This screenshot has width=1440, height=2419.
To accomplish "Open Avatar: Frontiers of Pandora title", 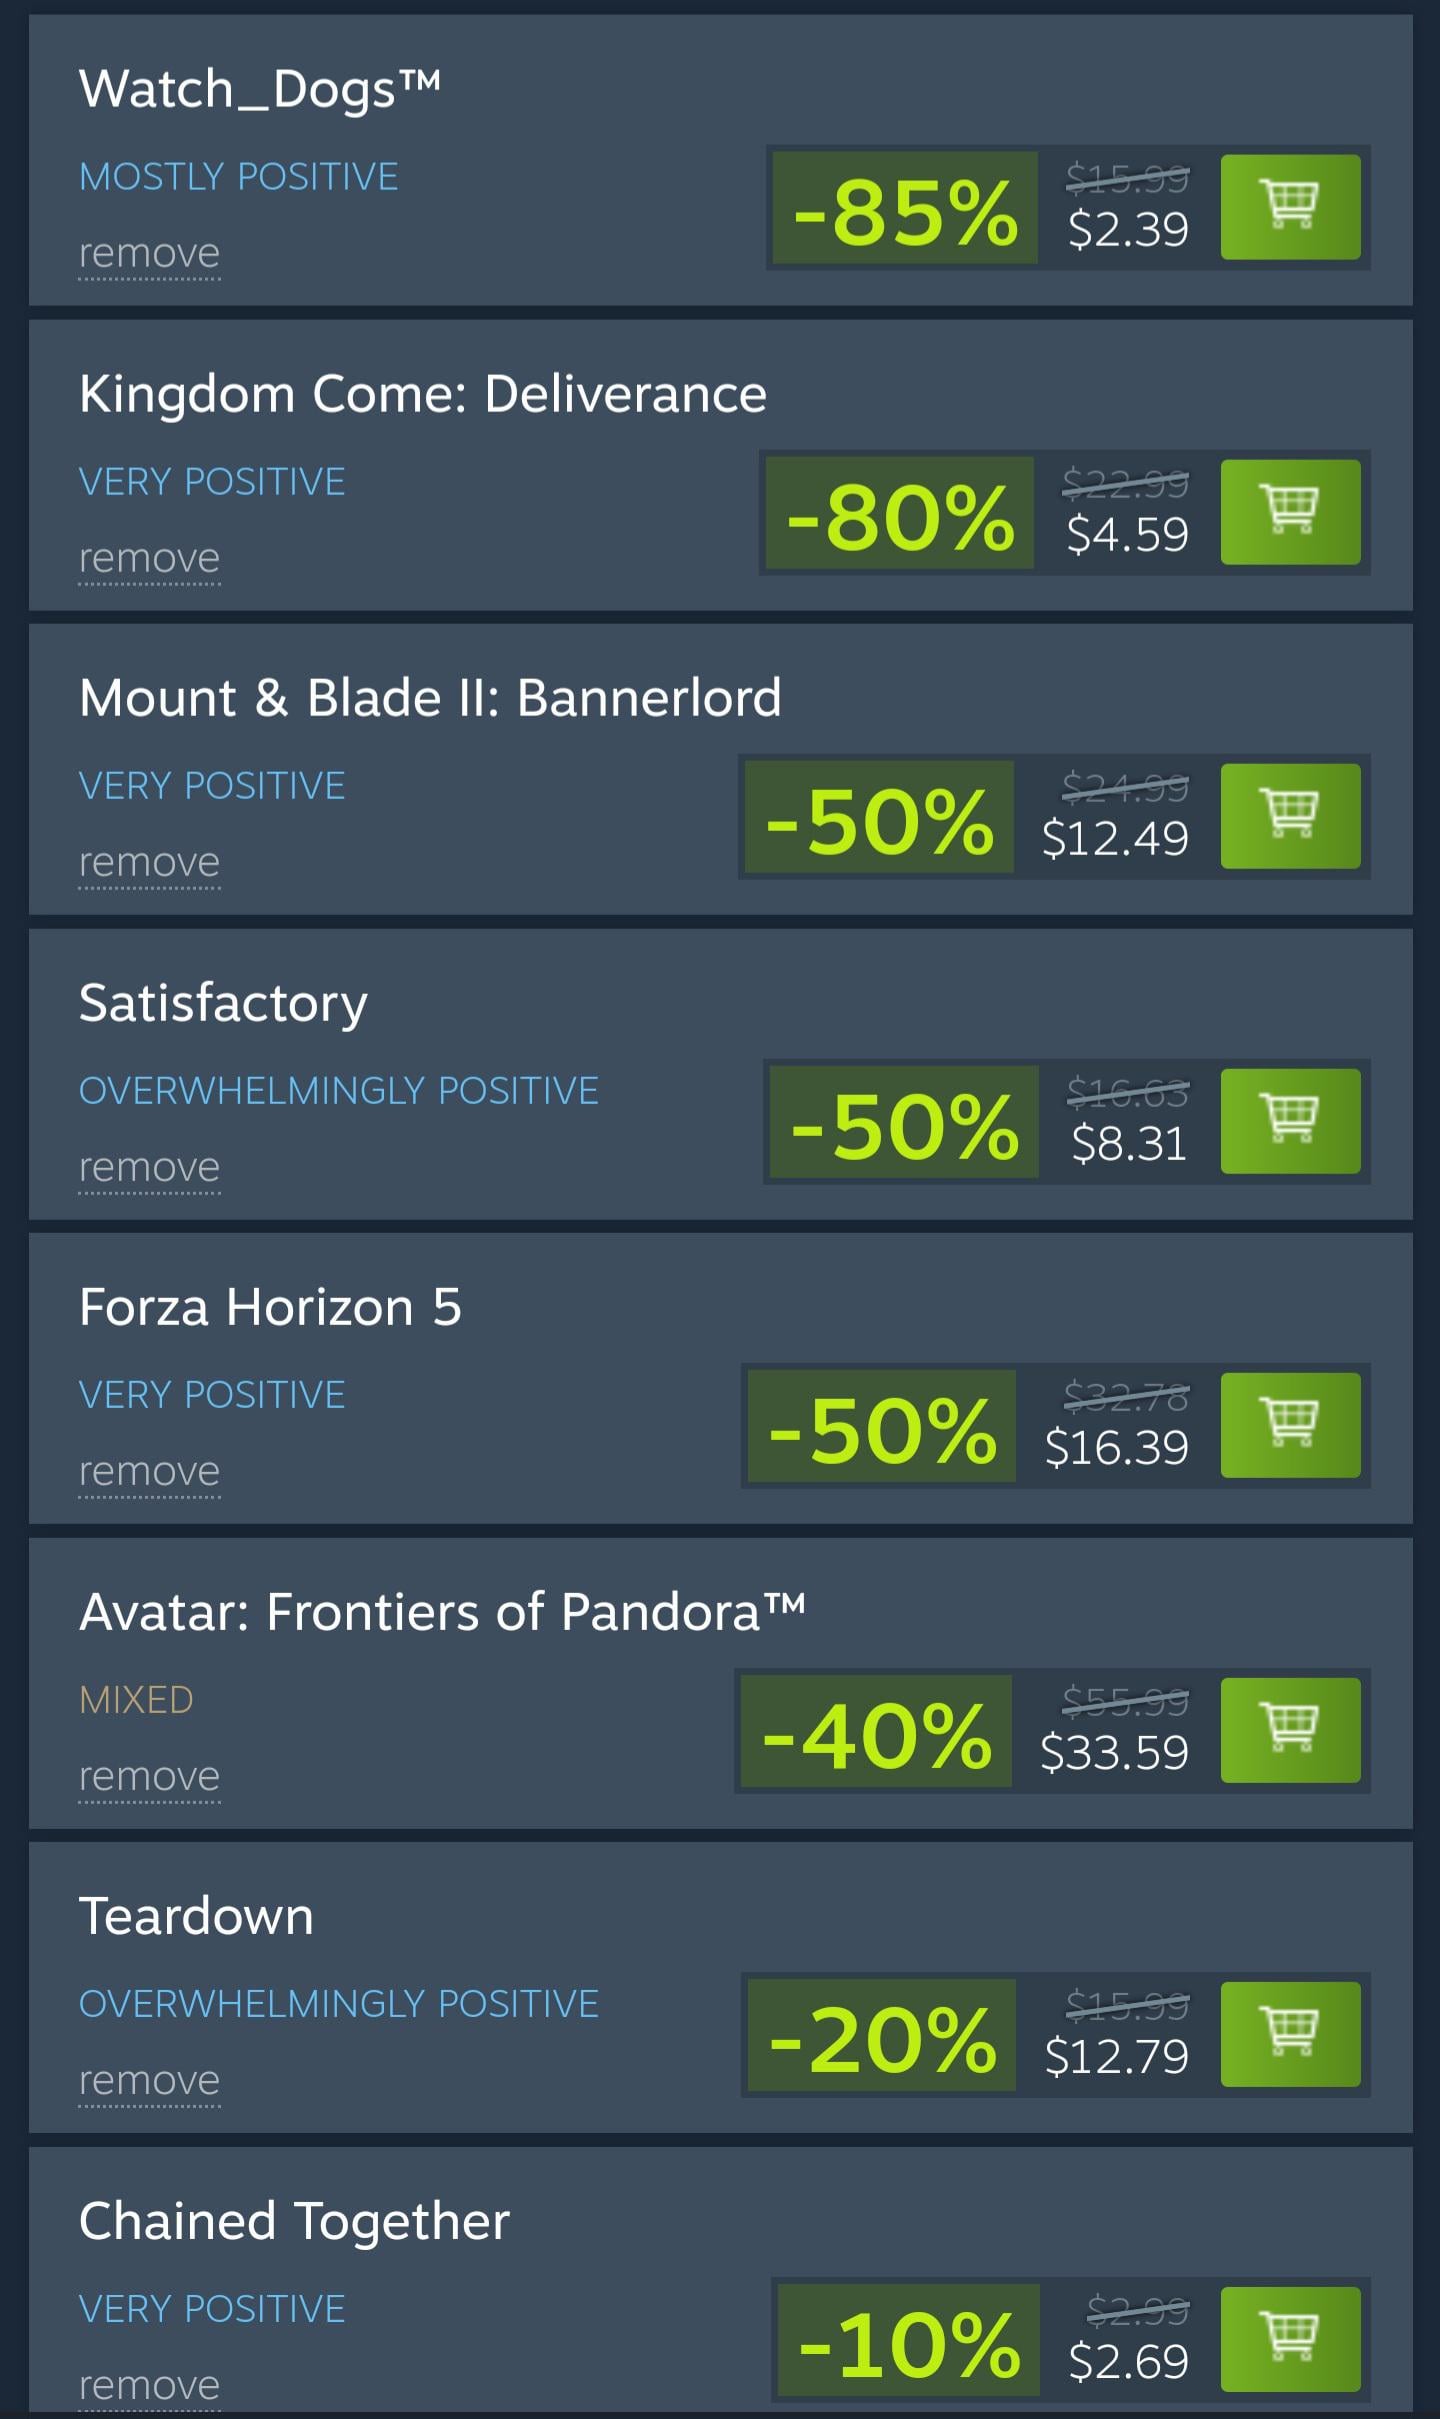I will coord(442,1612).
